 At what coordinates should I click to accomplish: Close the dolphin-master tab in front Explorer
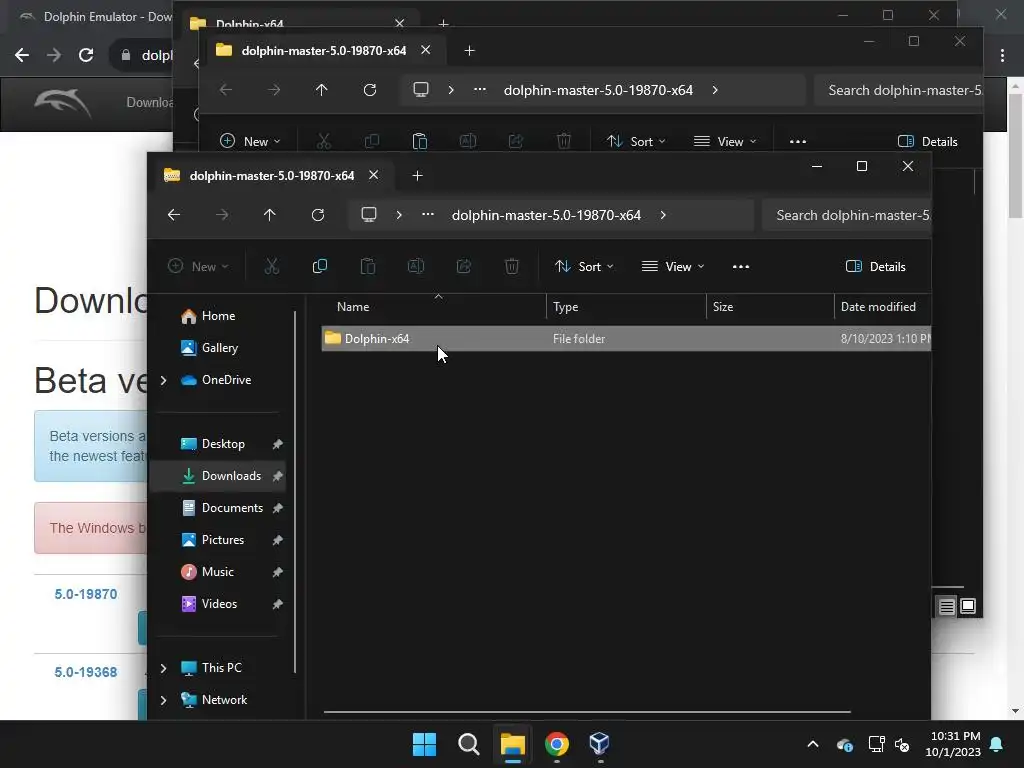(374, 175)
